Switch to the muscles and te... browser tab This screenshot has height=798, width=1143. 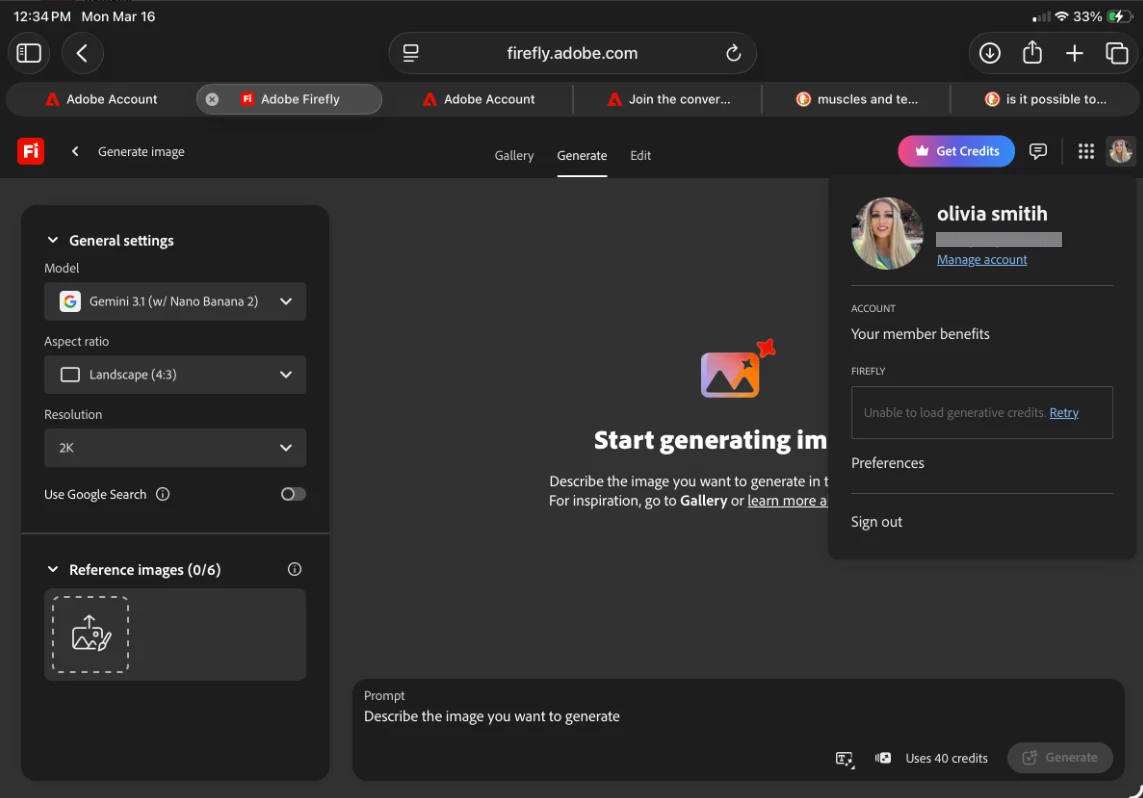[x=857, y=99]
